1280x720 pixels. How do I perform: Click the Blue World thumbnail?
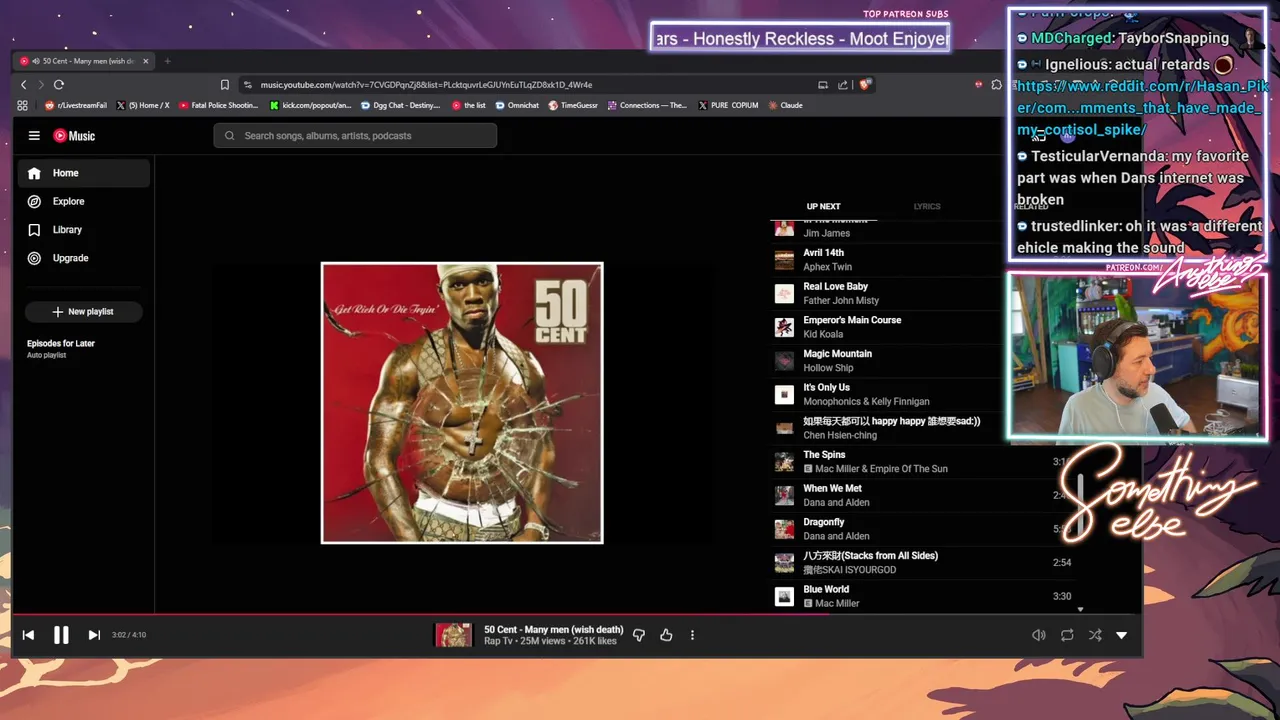click(x=784, y=597)
